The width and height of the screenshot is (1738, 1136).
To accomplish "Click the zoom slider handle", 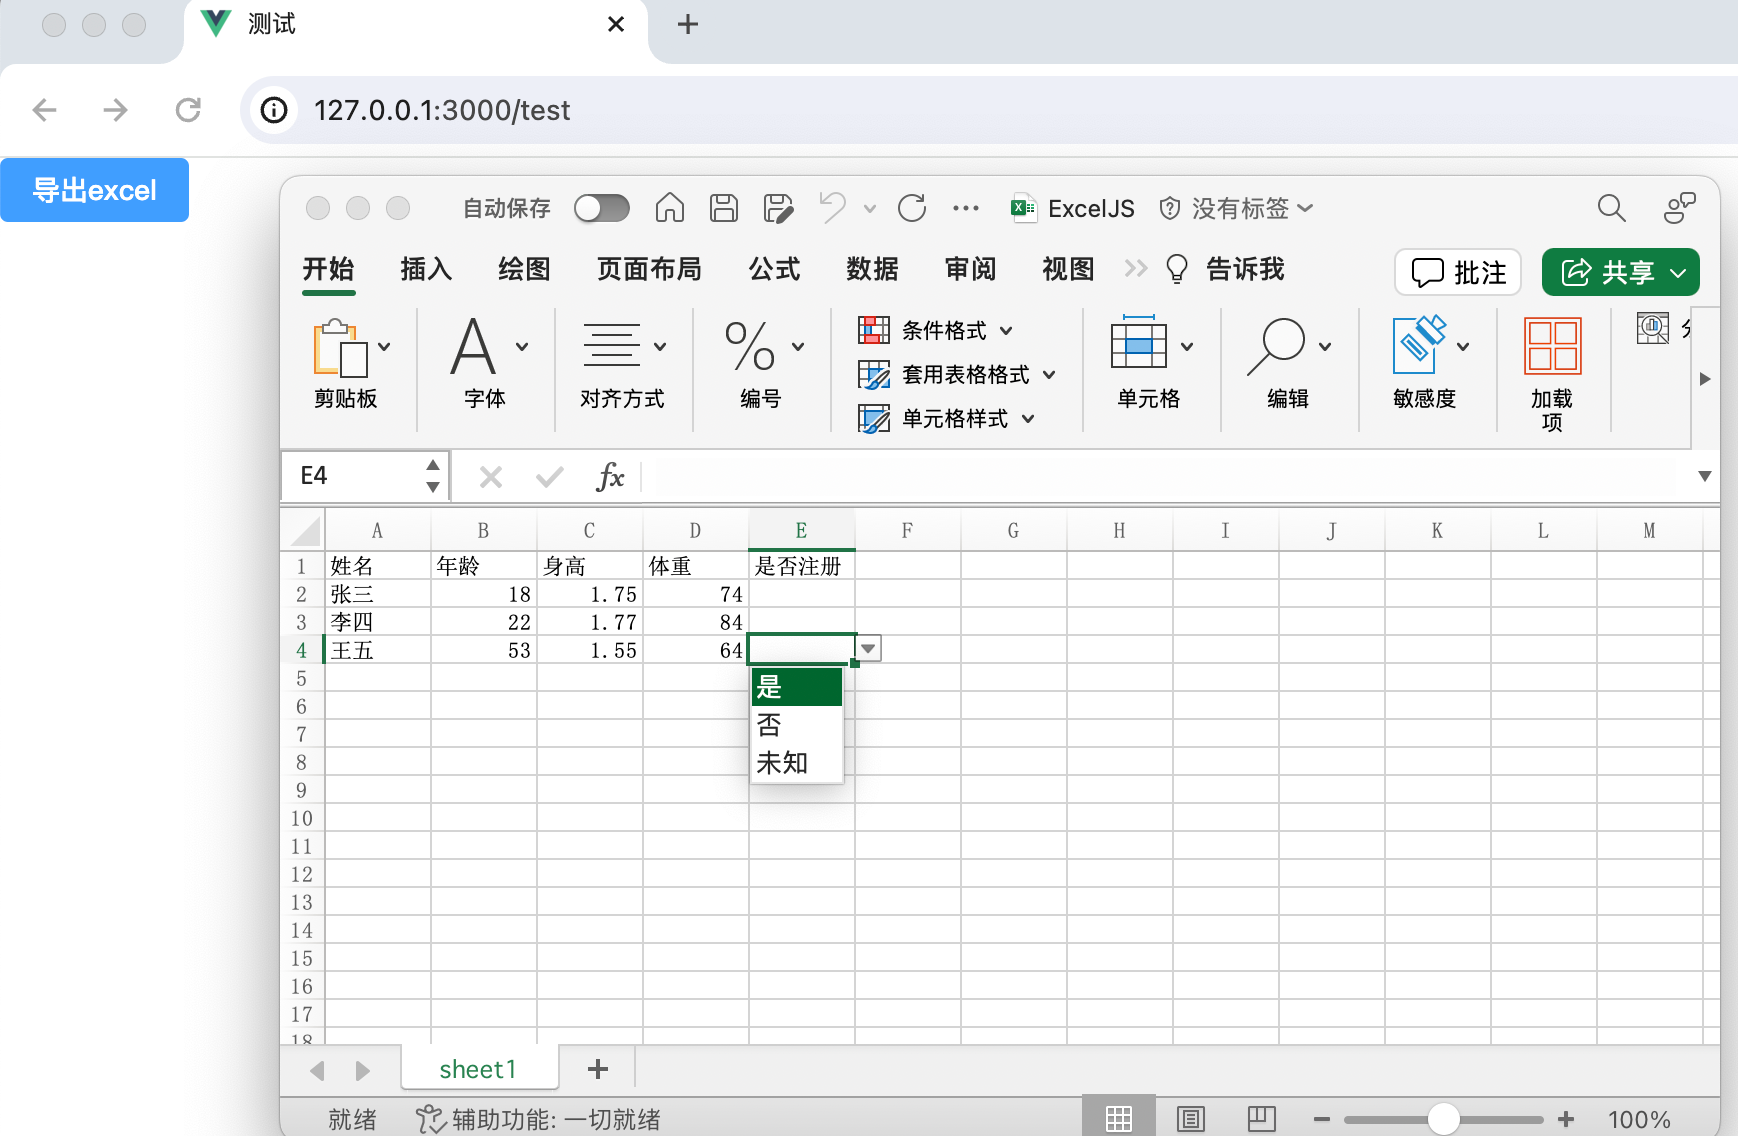I will click(x=1443, y=1119).
